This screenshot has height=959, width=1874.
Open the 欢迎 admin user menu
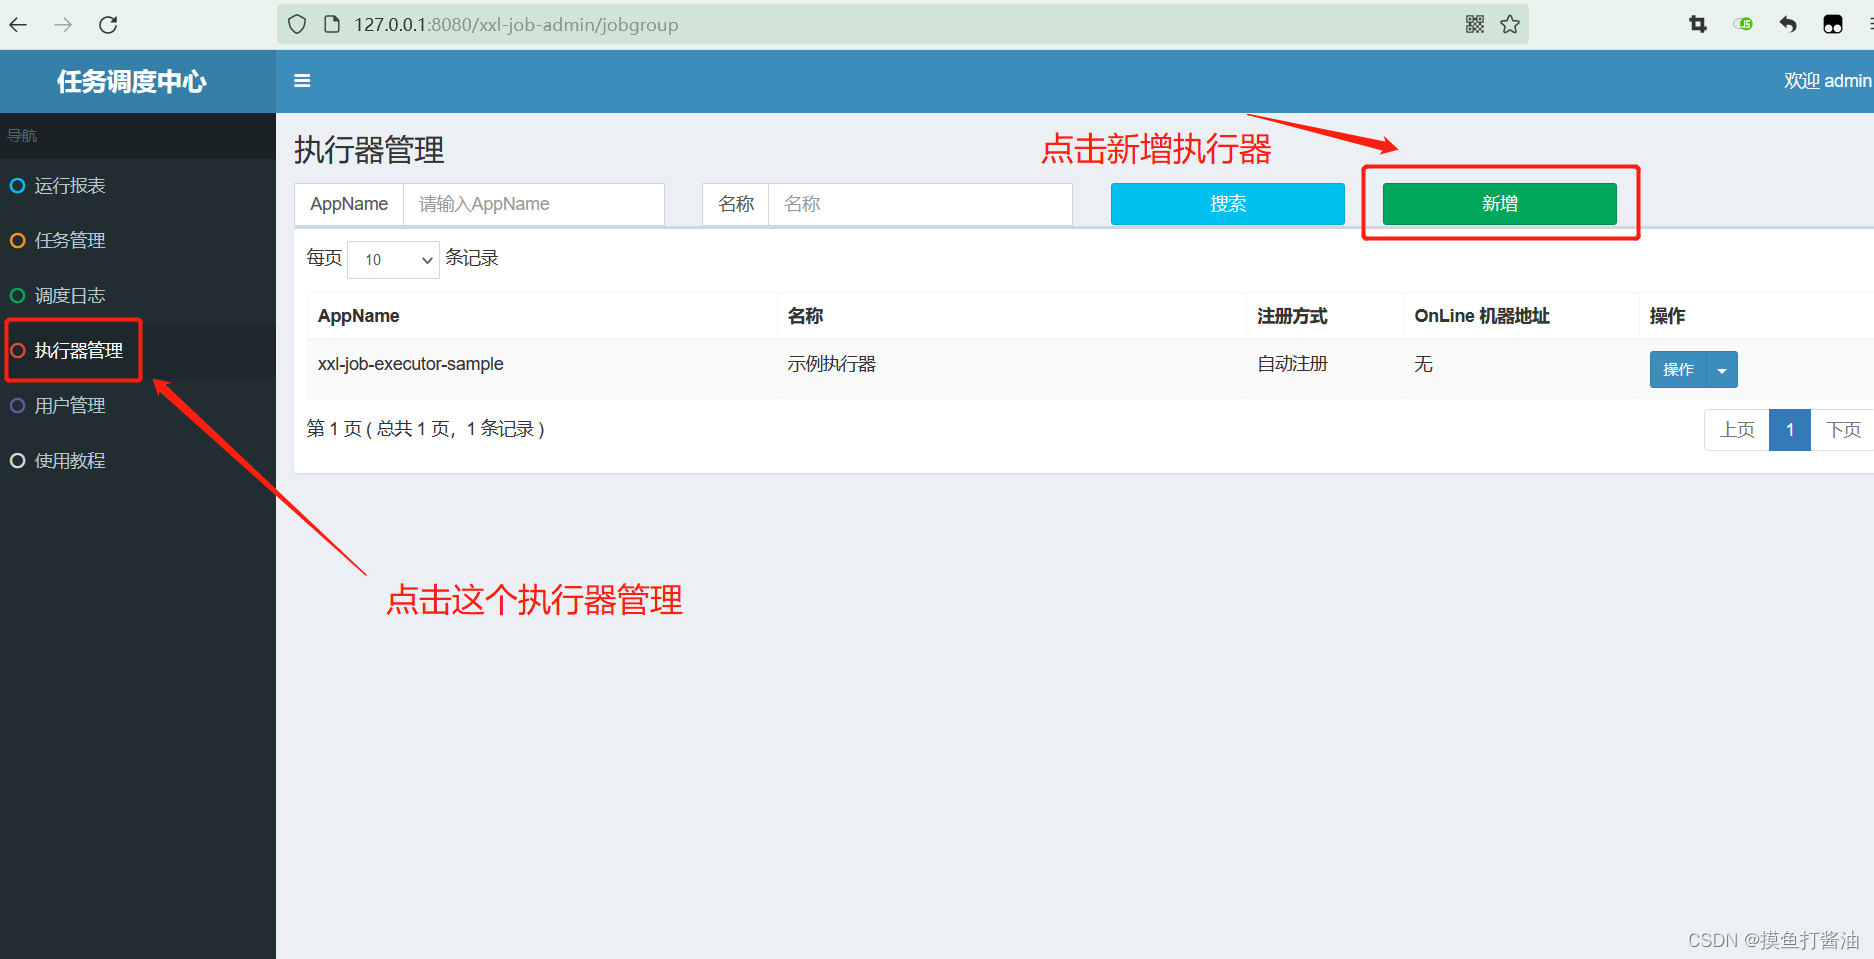click(1828, 81)
